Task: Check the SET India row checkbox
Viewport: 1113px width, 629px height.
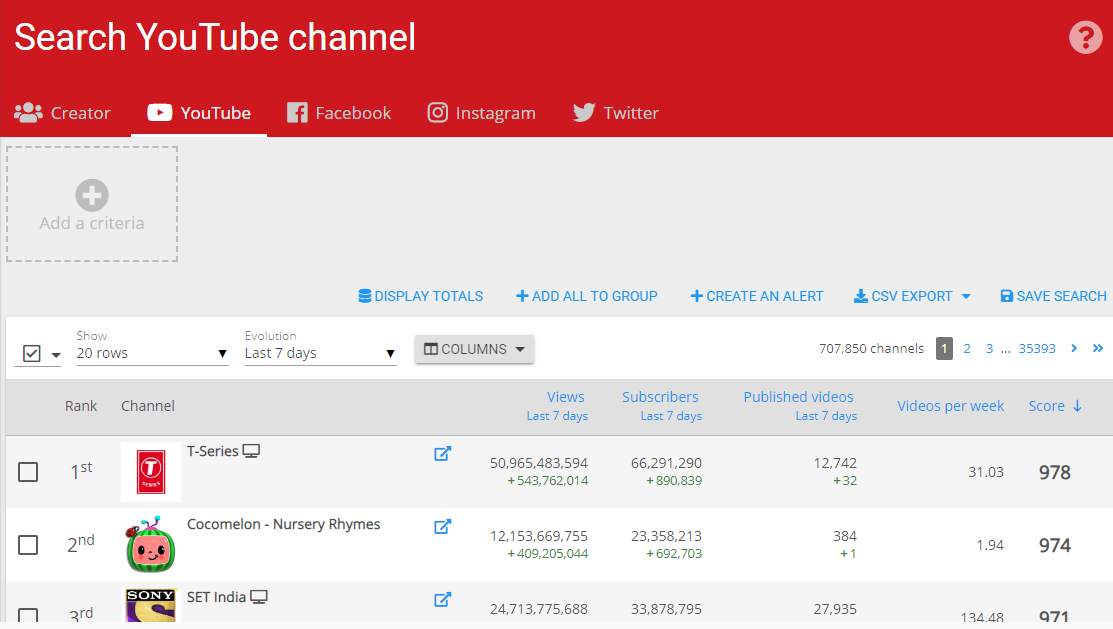Action: (28, 615)
